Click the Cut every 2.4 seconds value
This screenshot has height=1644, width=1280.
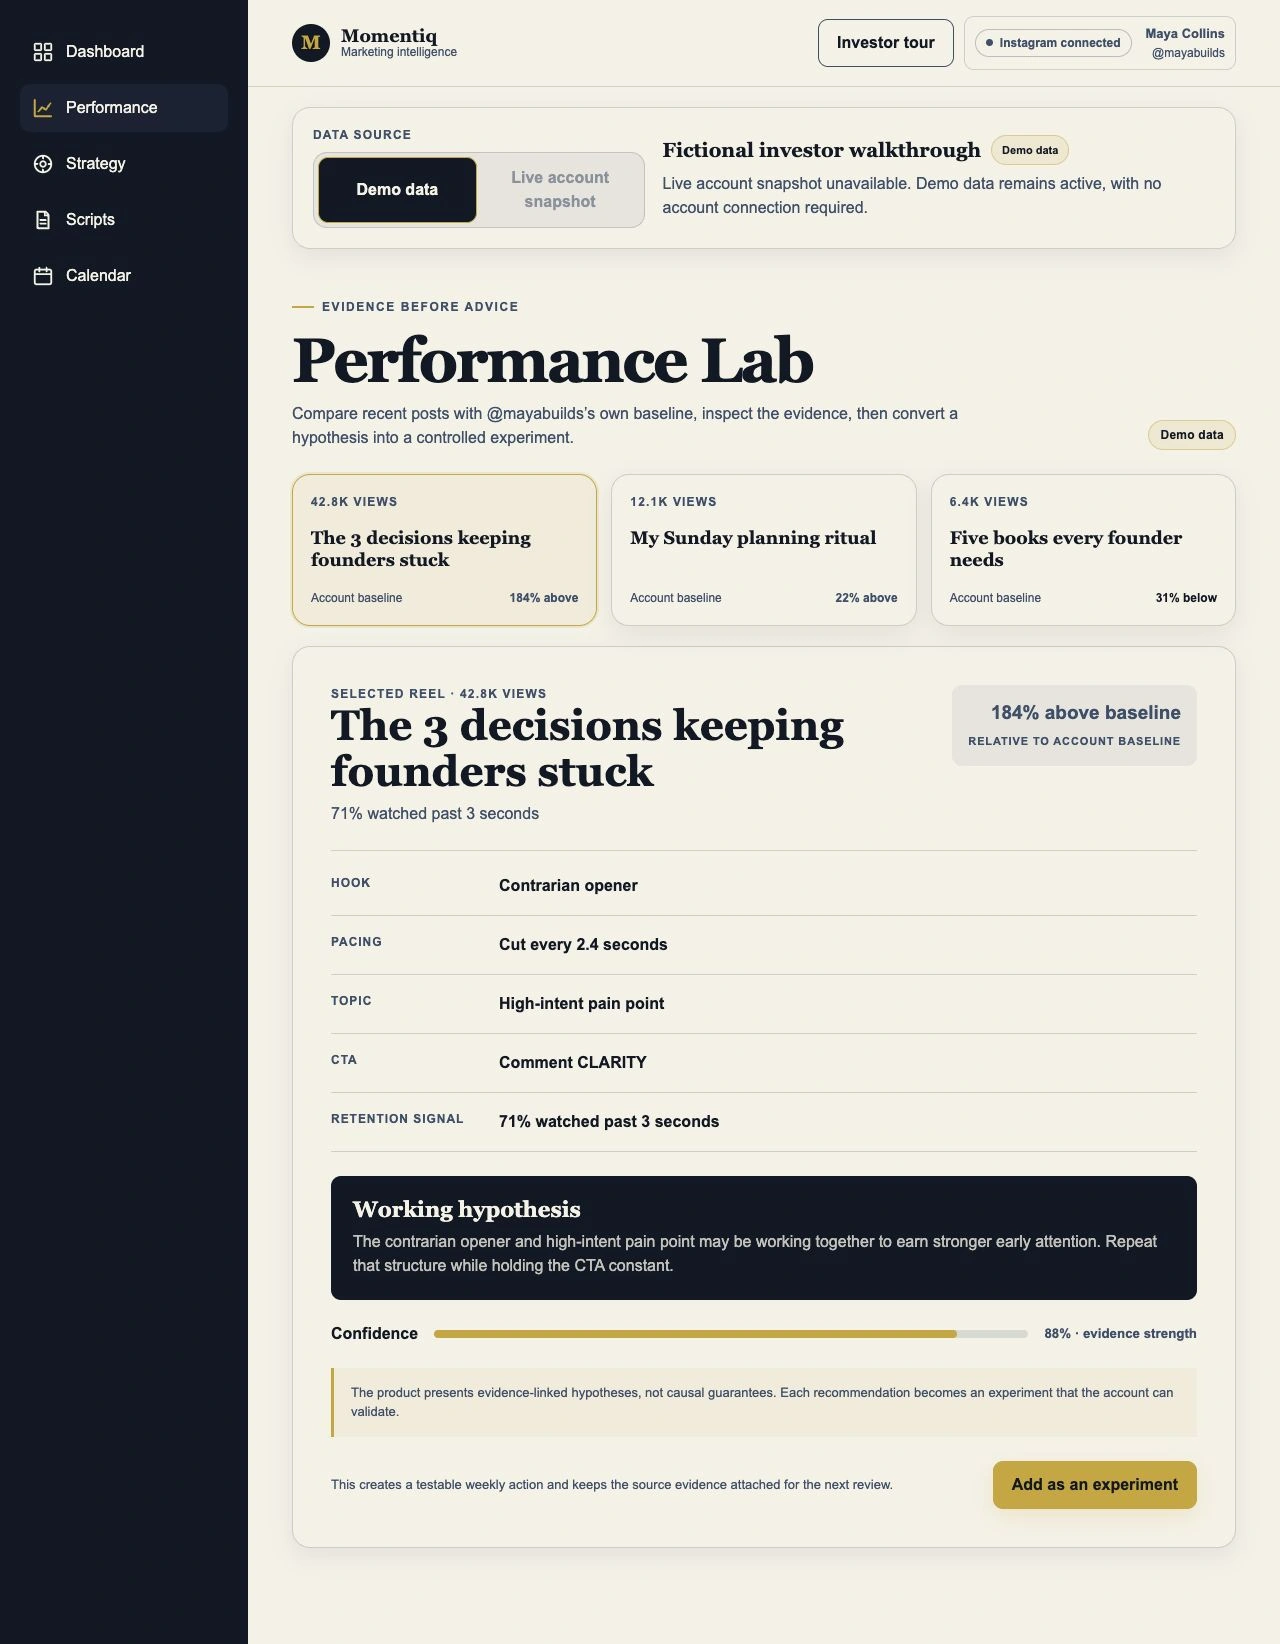click(x=583, y=945)
